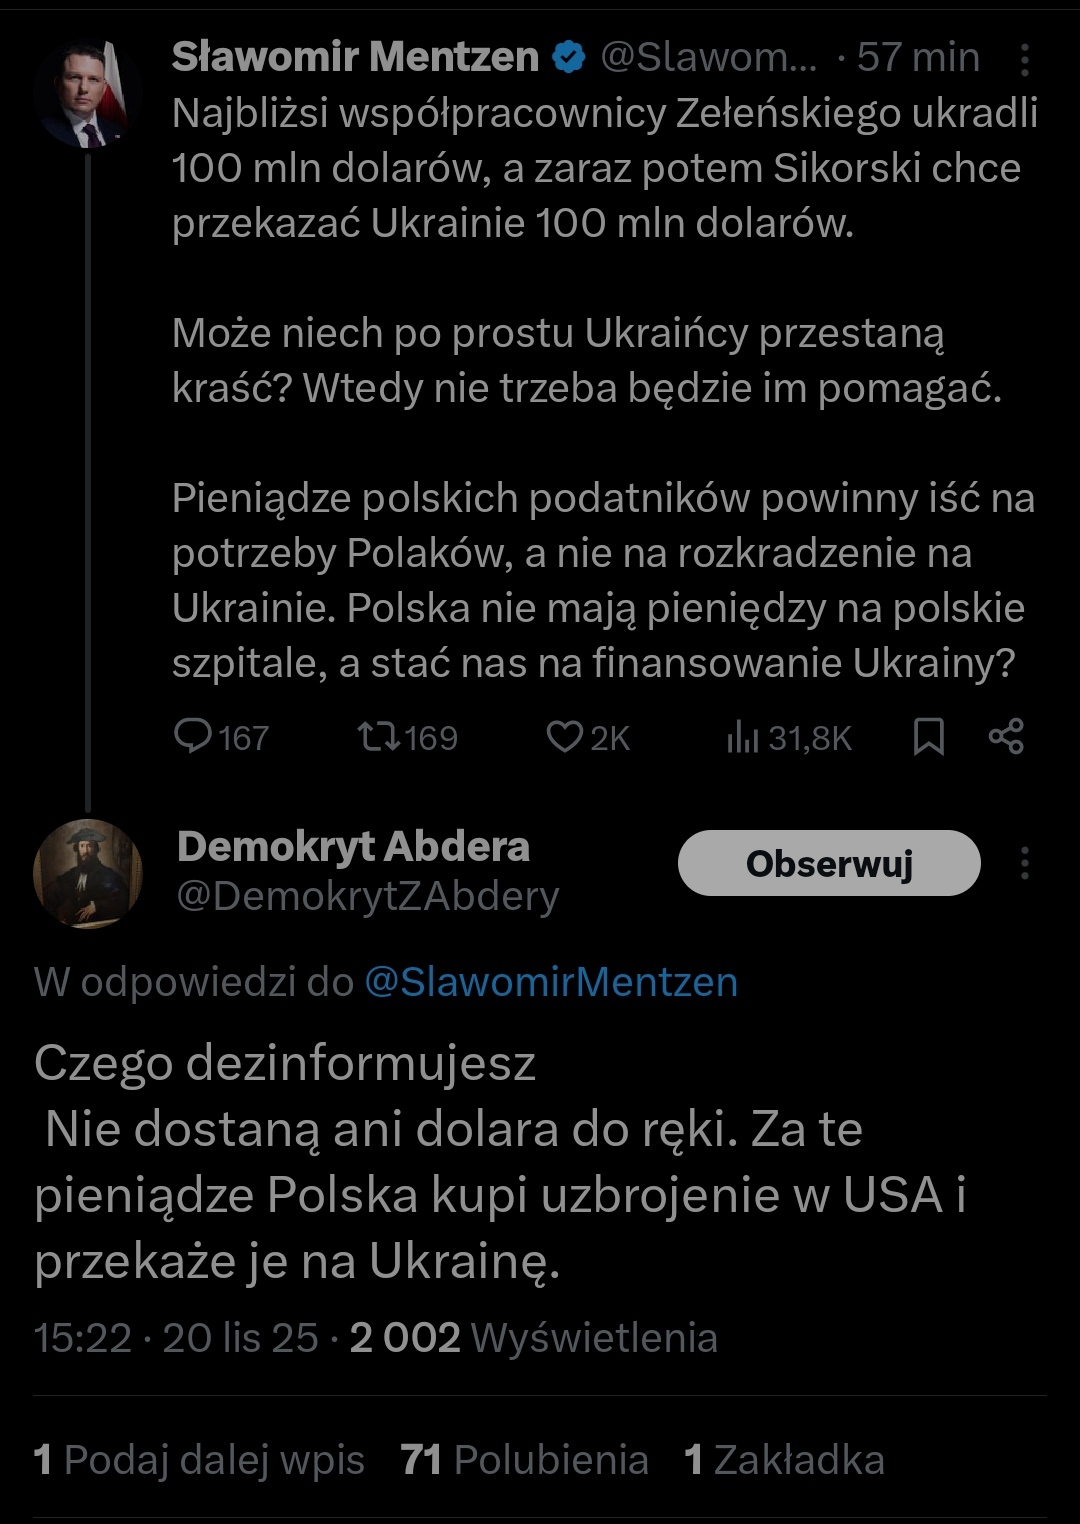Share Mentzen's post via the share icon
The height and width of the screenshot is (1524, 1080).
pyautogui.click(x=1006, y=737)
